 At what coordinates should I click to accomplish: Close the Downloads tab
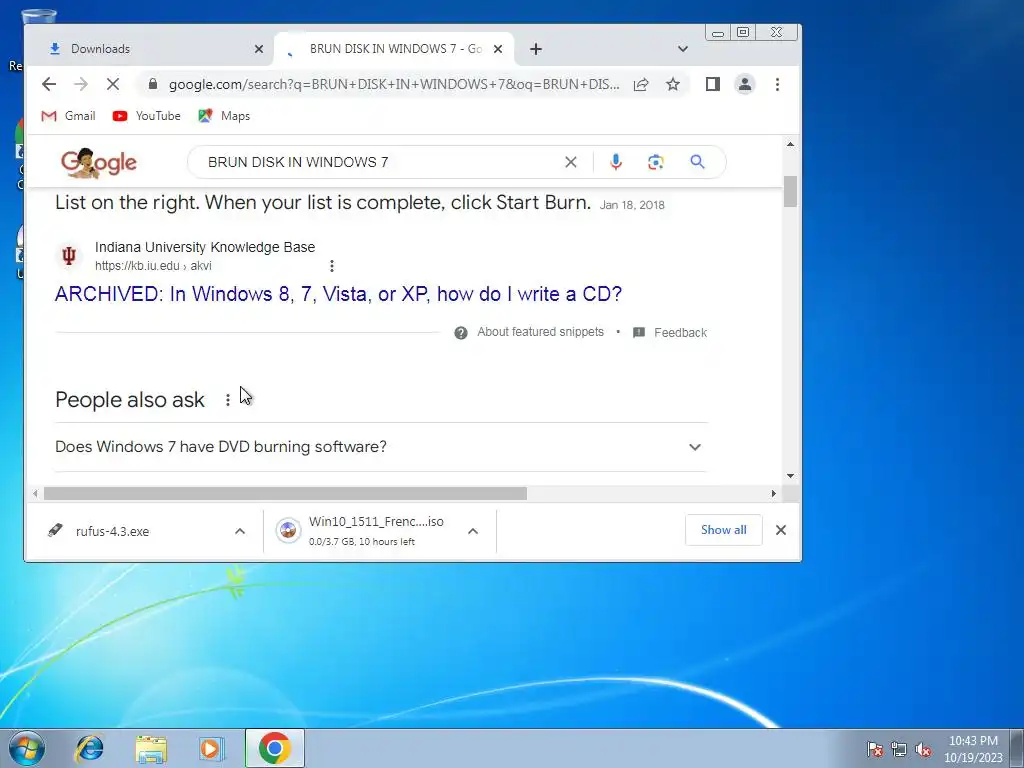[259, 49]
